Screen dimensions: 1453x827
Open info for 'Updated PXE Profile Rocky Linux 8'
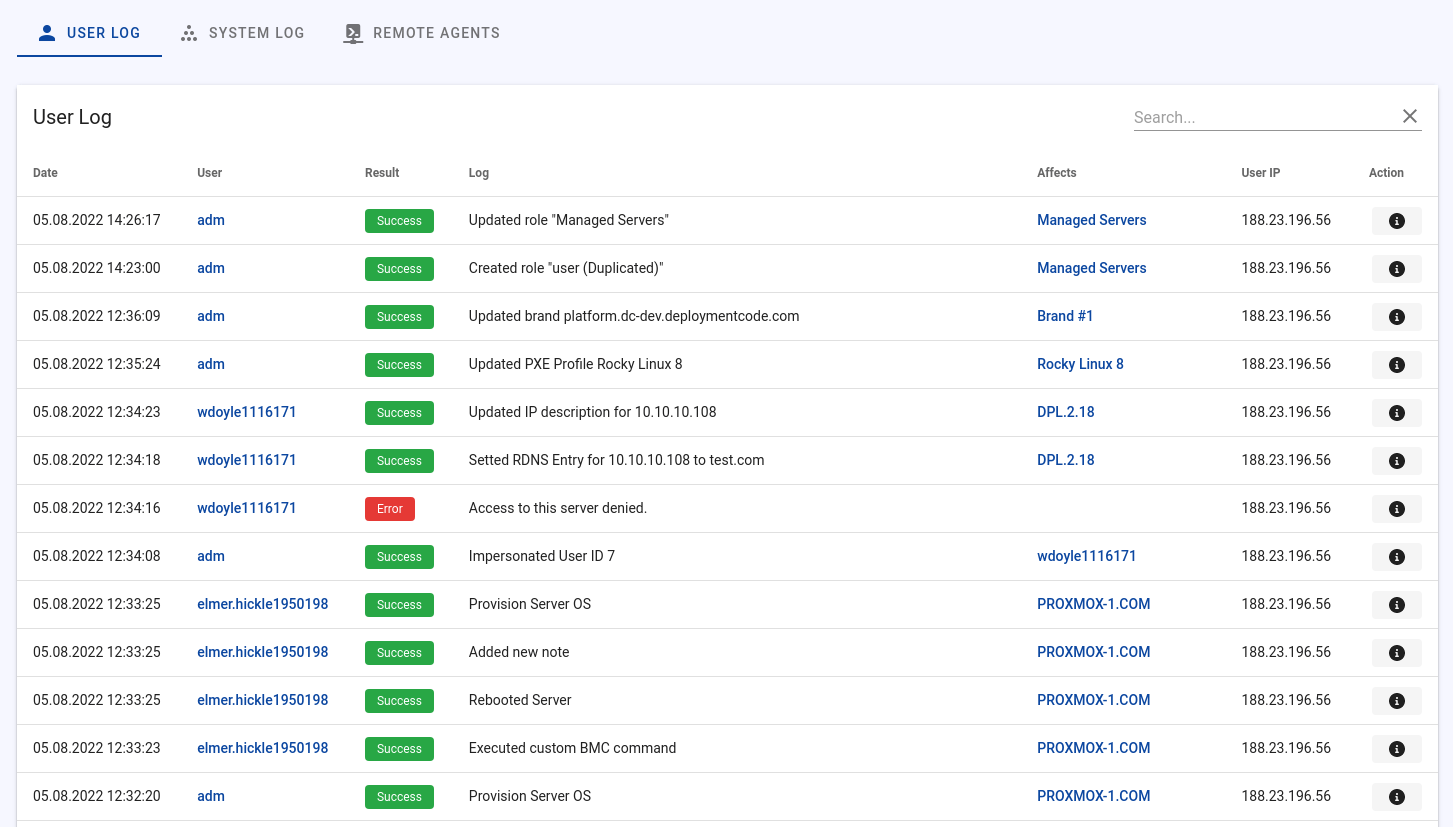tap(1396, 365)
